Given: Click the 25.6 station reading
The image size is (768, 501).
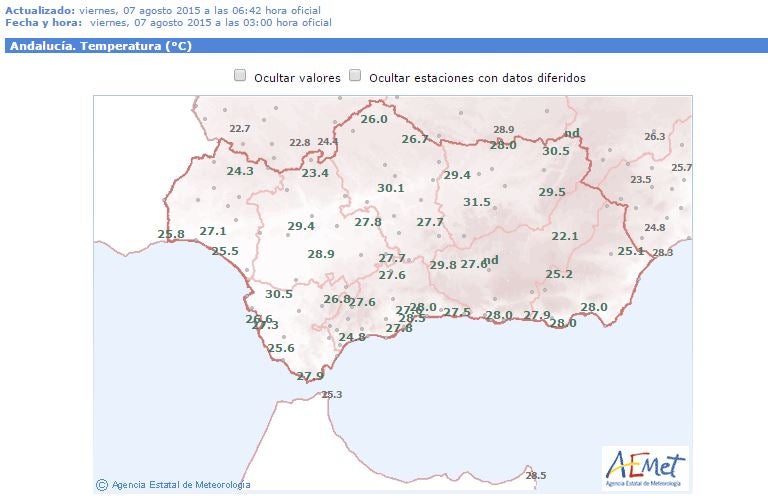Looking at the screenshot, I should [x=281, y=348].
